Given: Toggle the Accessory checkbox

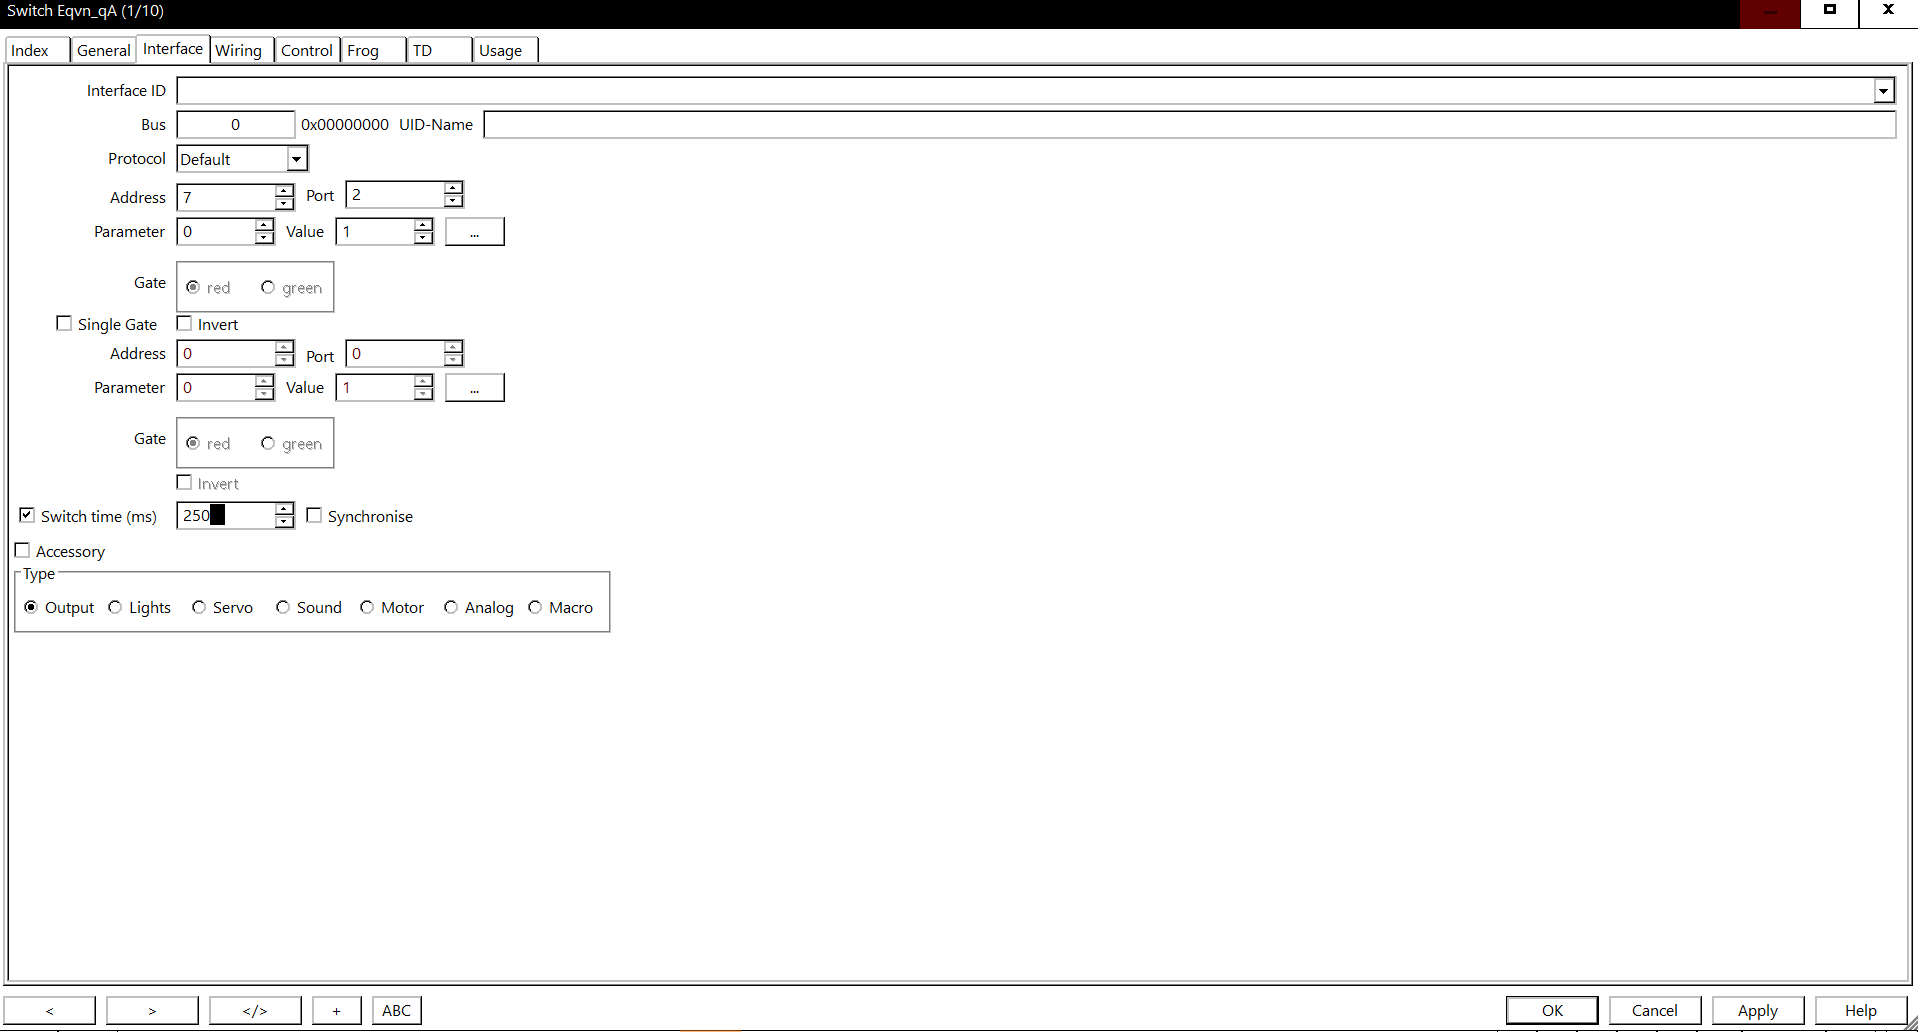Looking at the screenshot, I should pos(23,551).
